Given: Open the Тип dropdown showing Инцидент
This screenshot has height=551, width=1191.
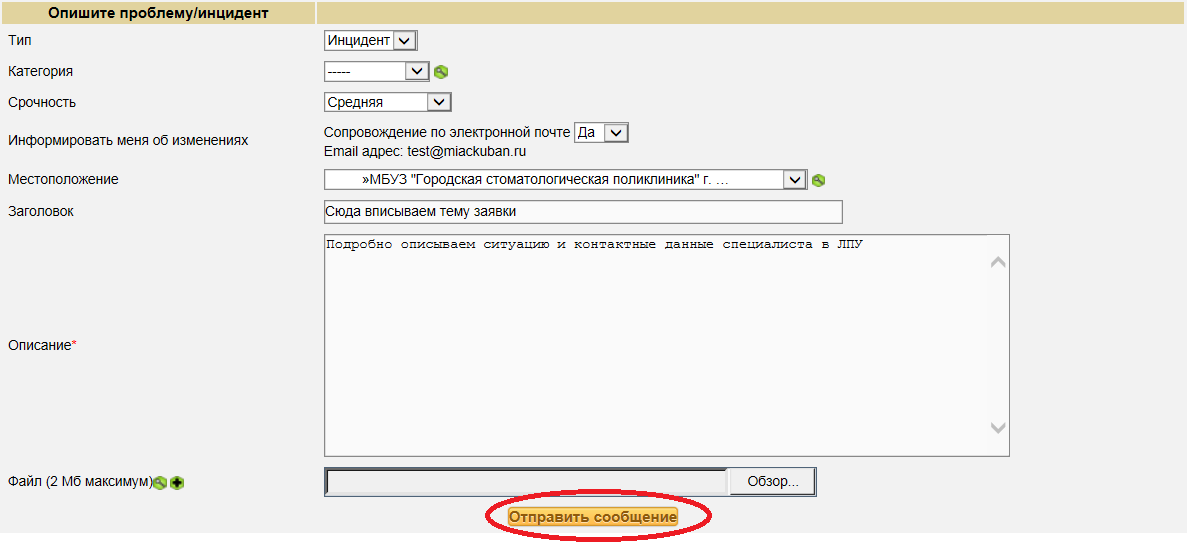Looking at the screenshot, I should click(370, 41).
